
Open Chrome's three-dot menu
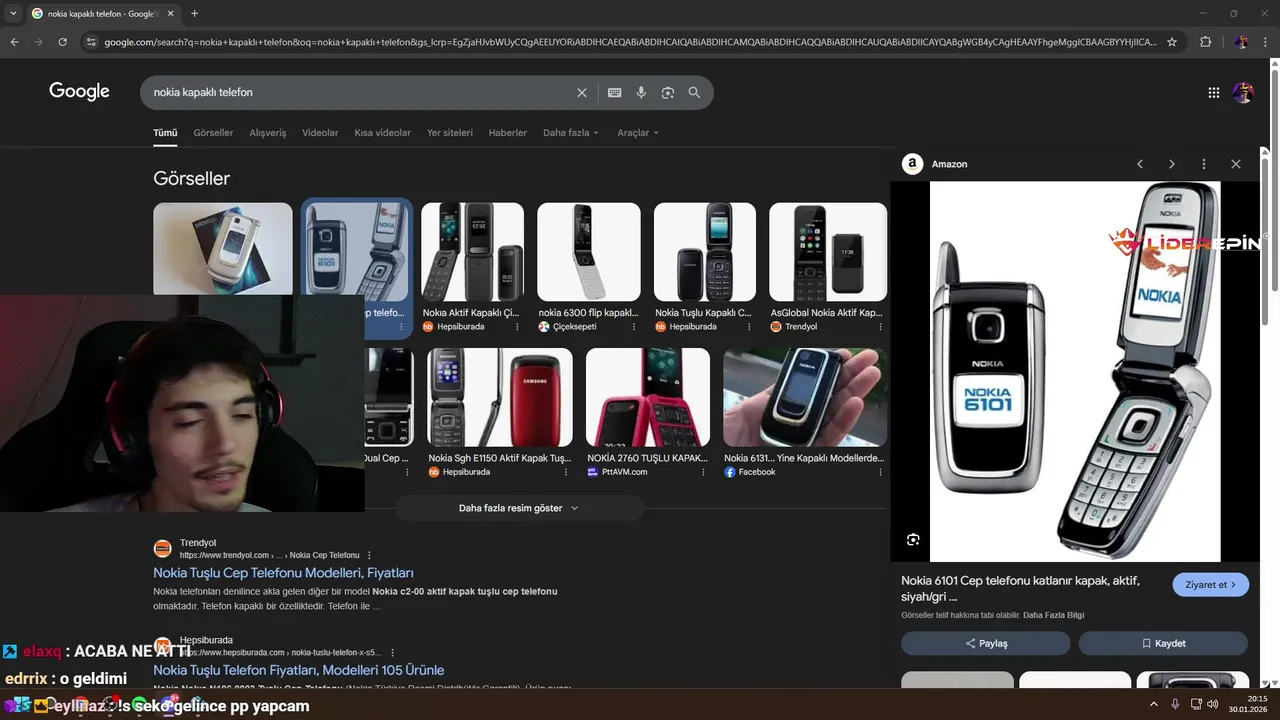[1265, 42]
